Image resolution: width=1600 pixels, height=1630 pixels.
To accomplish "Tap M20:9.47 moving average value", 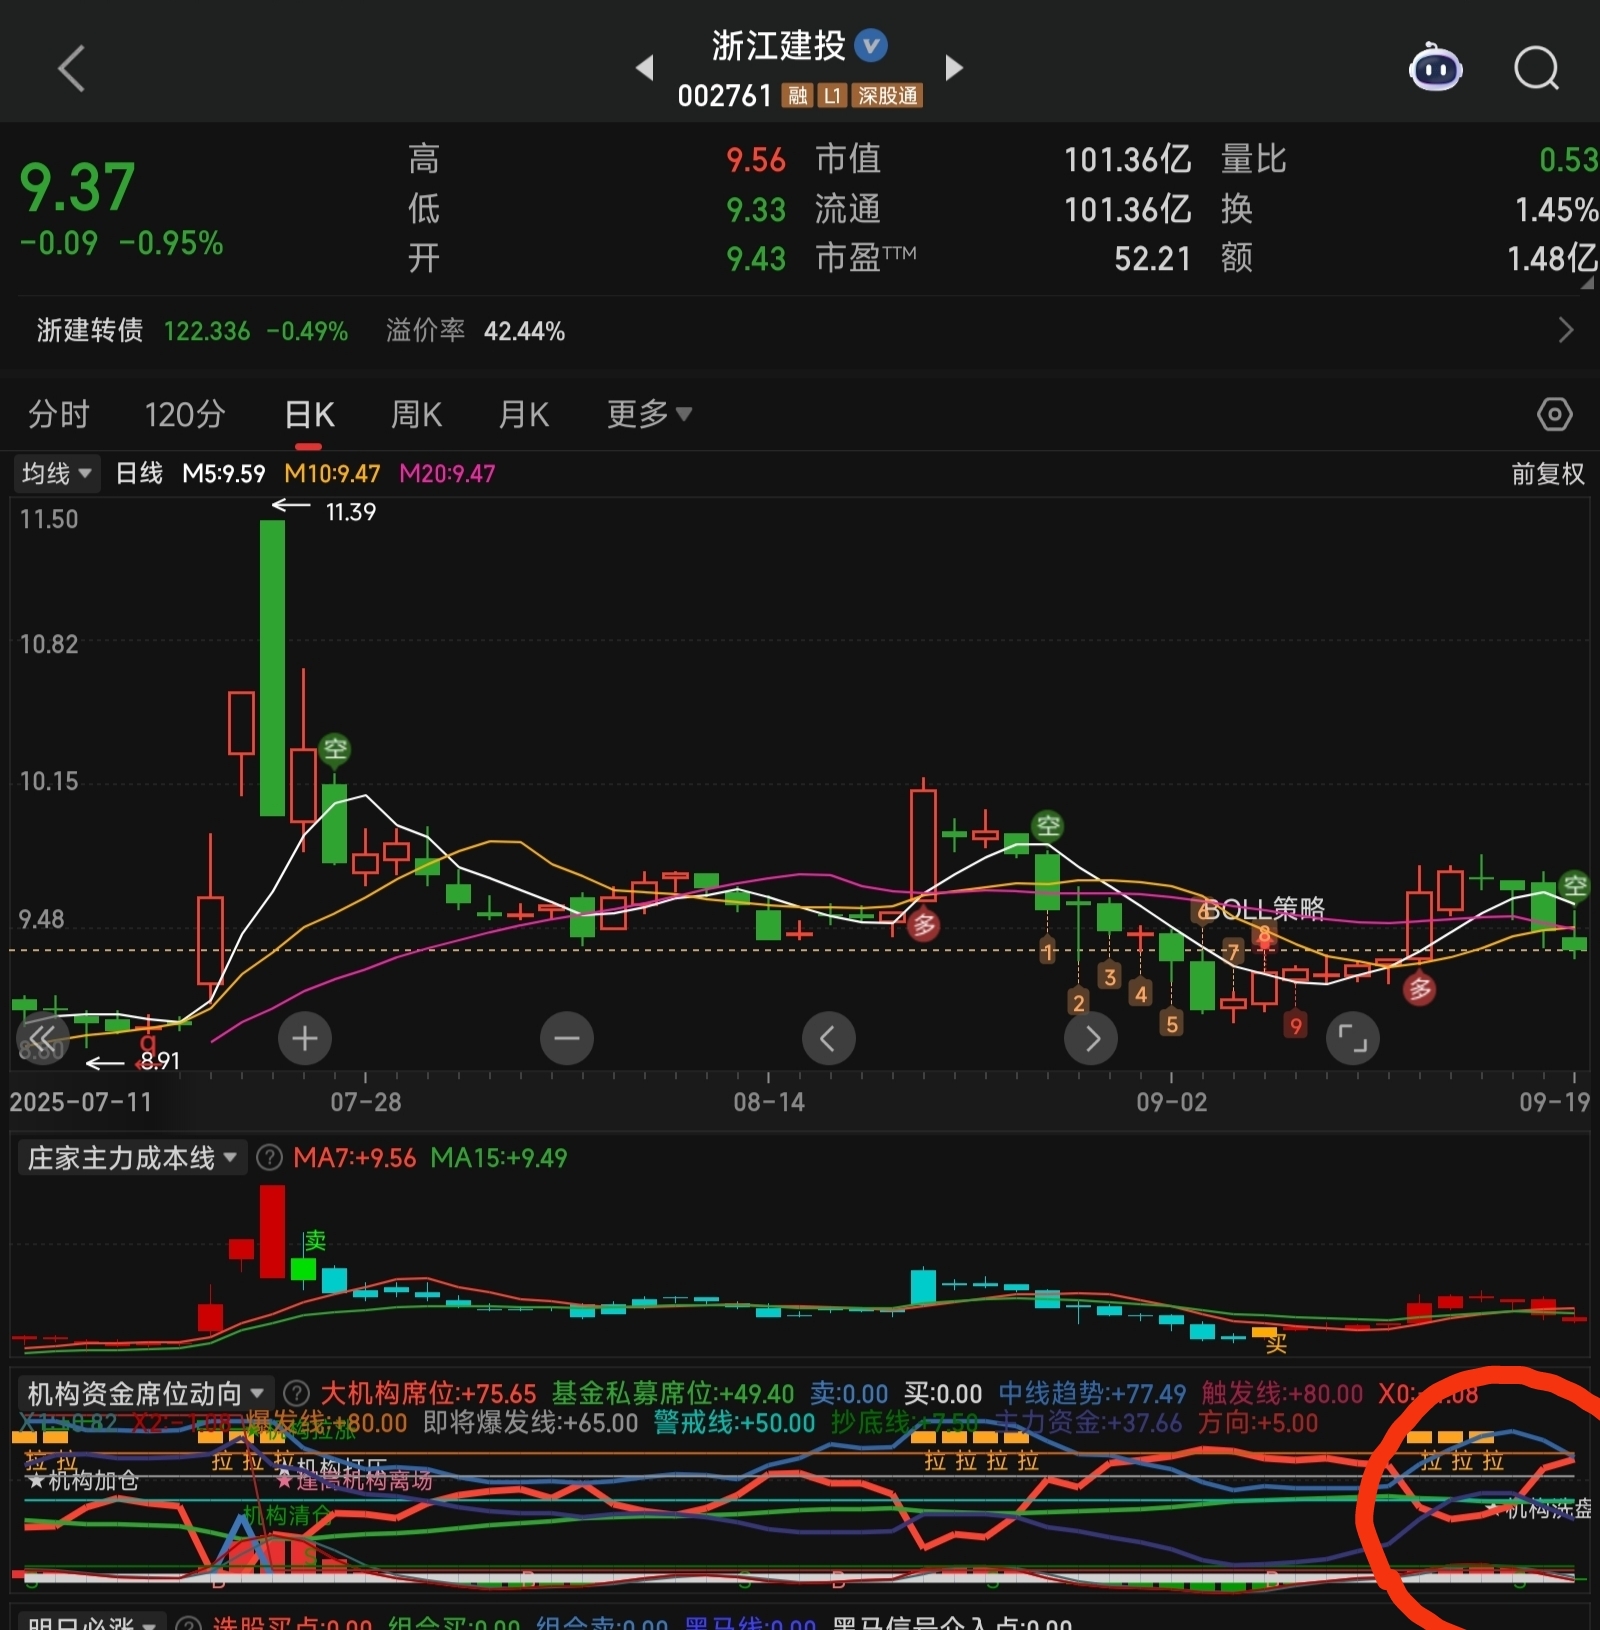I will 447,473.
